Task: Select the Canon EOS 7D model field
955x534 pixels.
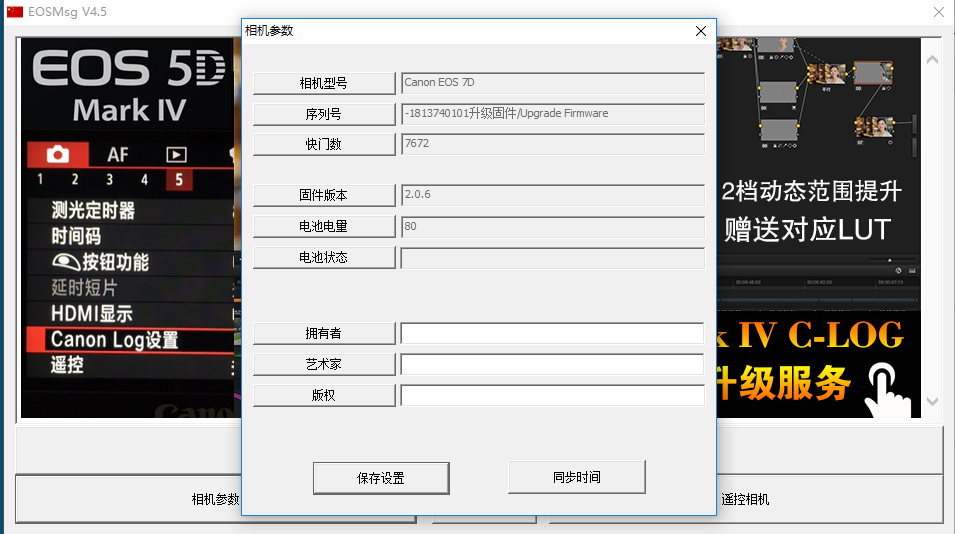Action: coord(552,83)
